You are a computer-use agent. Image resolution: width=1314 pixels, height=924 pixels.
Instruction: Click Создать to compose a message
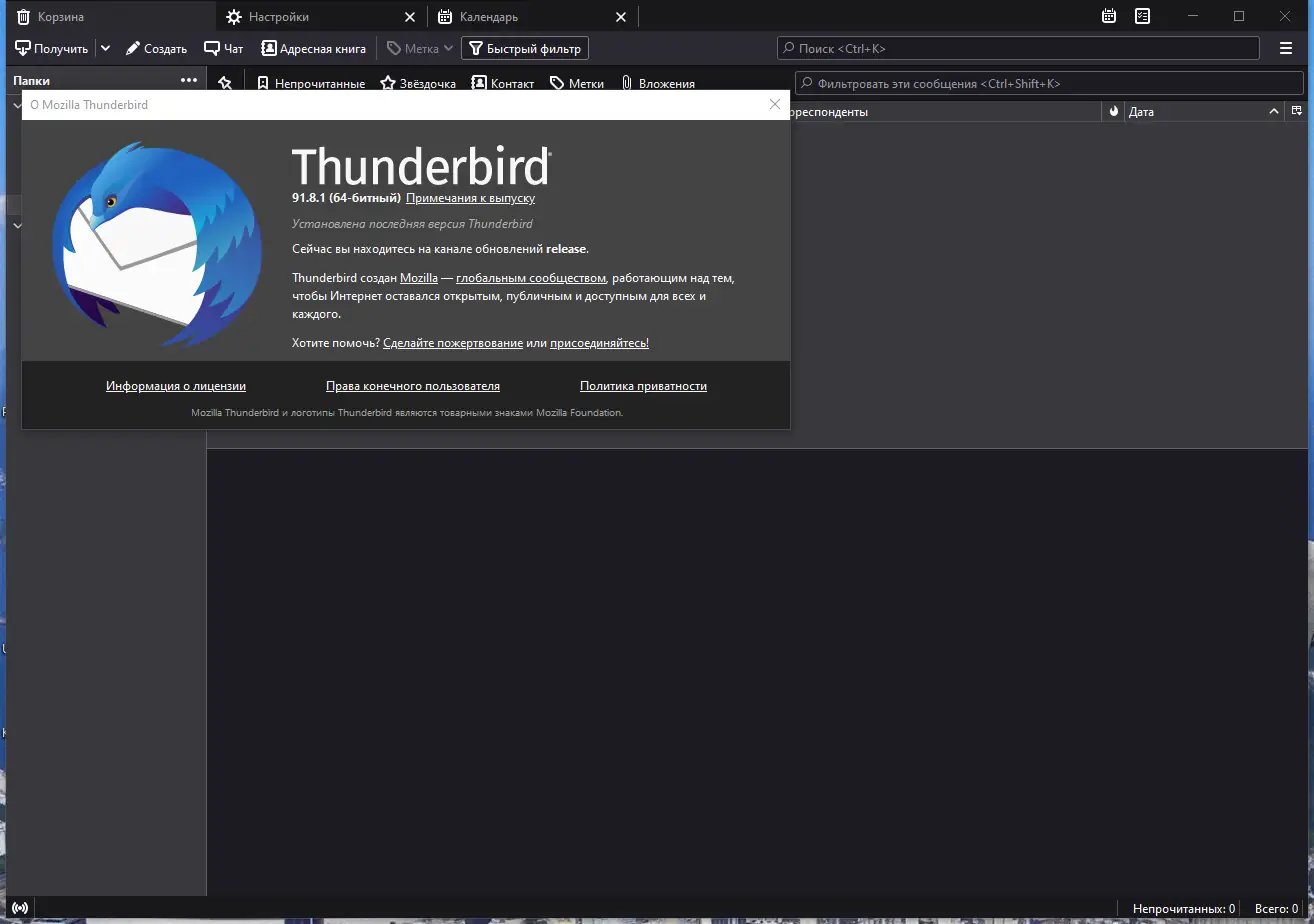pos(156,48)
